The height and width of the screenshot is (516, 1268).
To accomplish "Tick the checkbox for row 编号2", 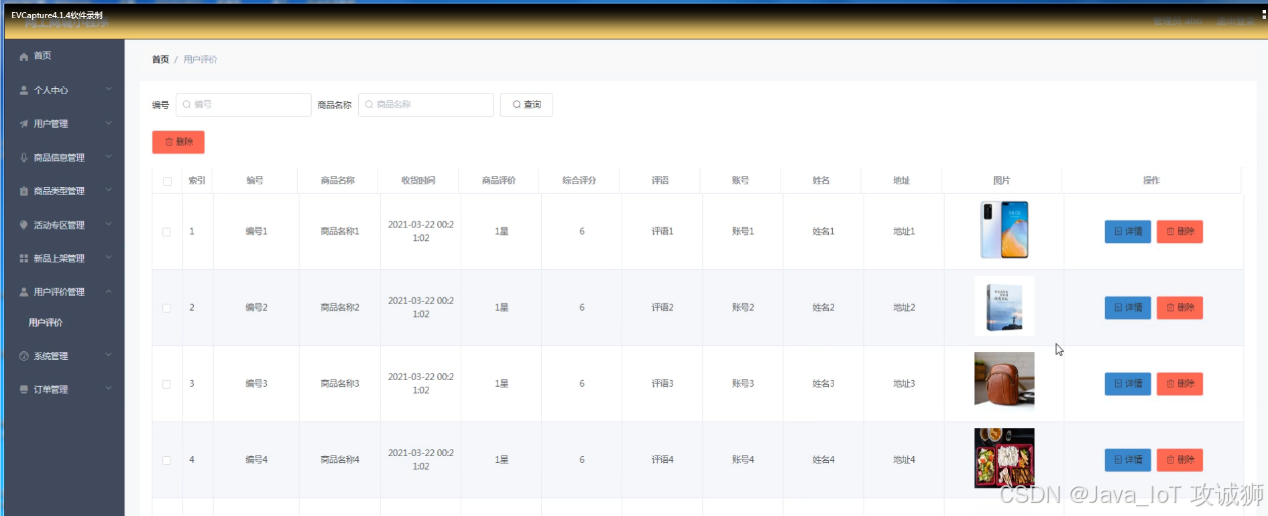I will coord(167,308).
